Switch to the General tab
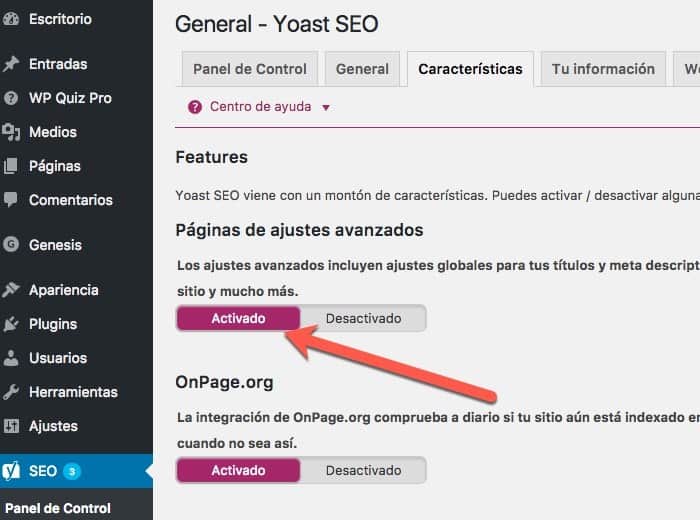Image resolution: width=700 pixels, height=520 pixels. click(362, 69)
